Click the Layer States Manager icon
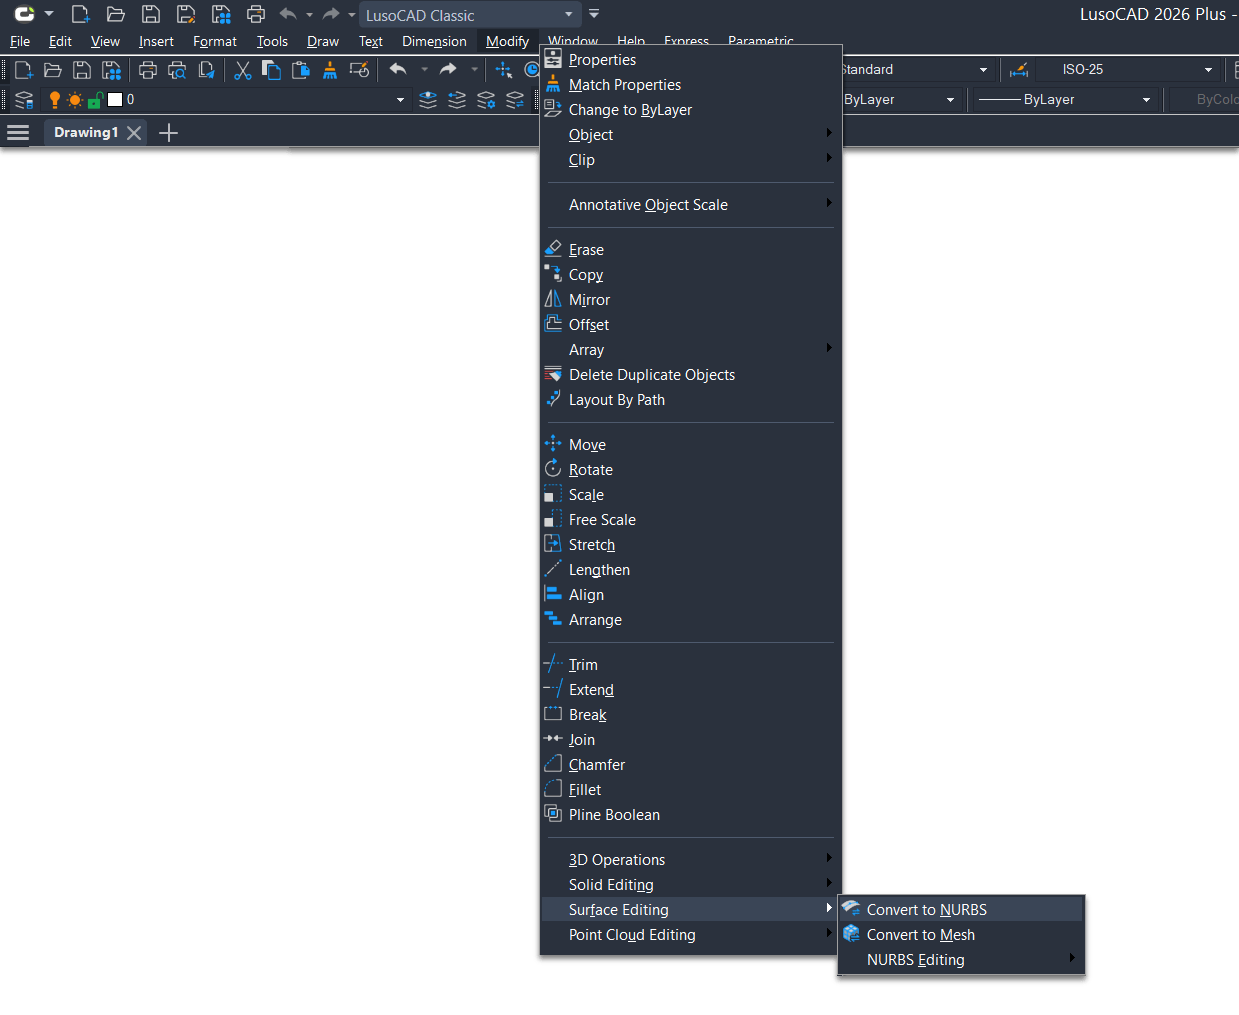Image resolution: width=1239 pixels, height=1015 pixels. 486,100
